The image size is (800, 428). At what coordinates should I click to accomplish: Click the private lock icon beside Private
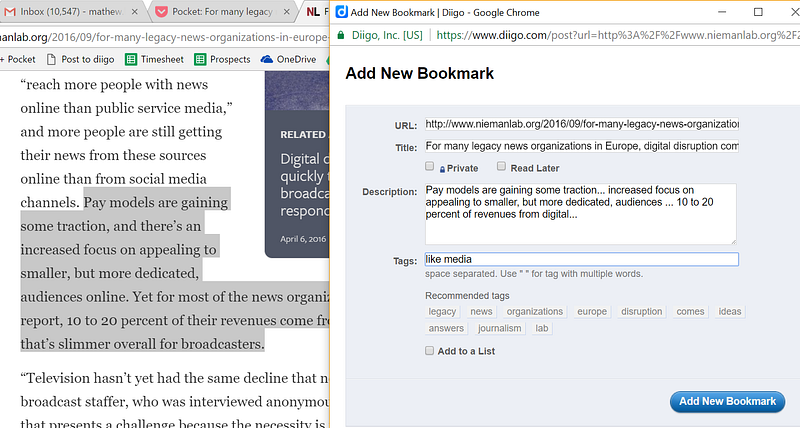click(x=442, y=169)
